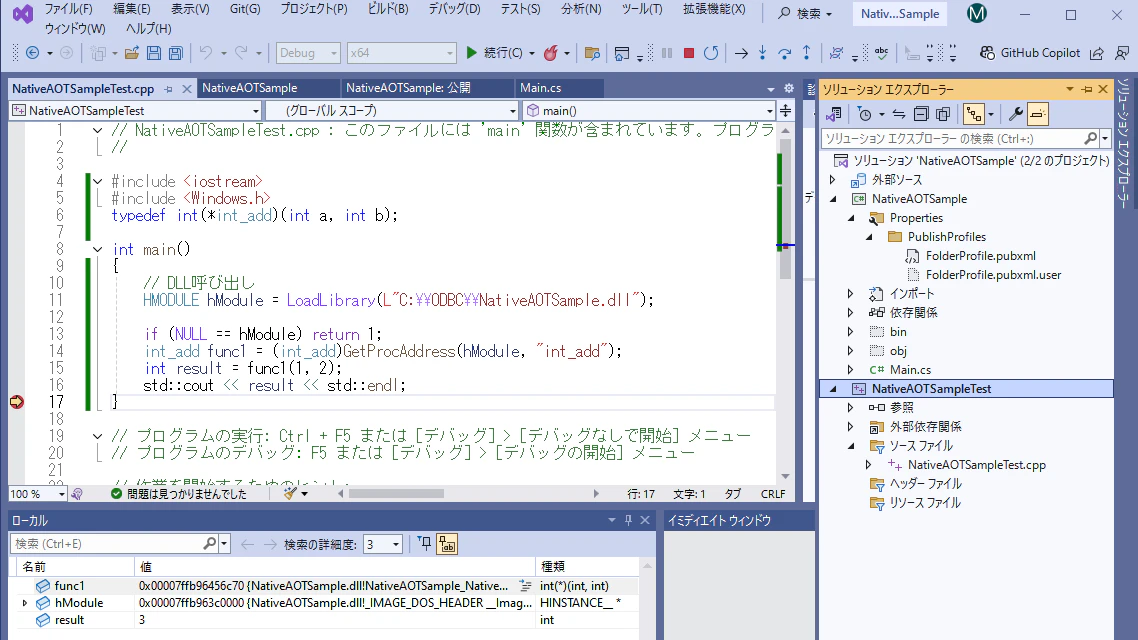This screenshot has width=1138, height=640.
Task: Toggle auto-hide pin of Solution Explorer
Action: tap(1086, 89)
